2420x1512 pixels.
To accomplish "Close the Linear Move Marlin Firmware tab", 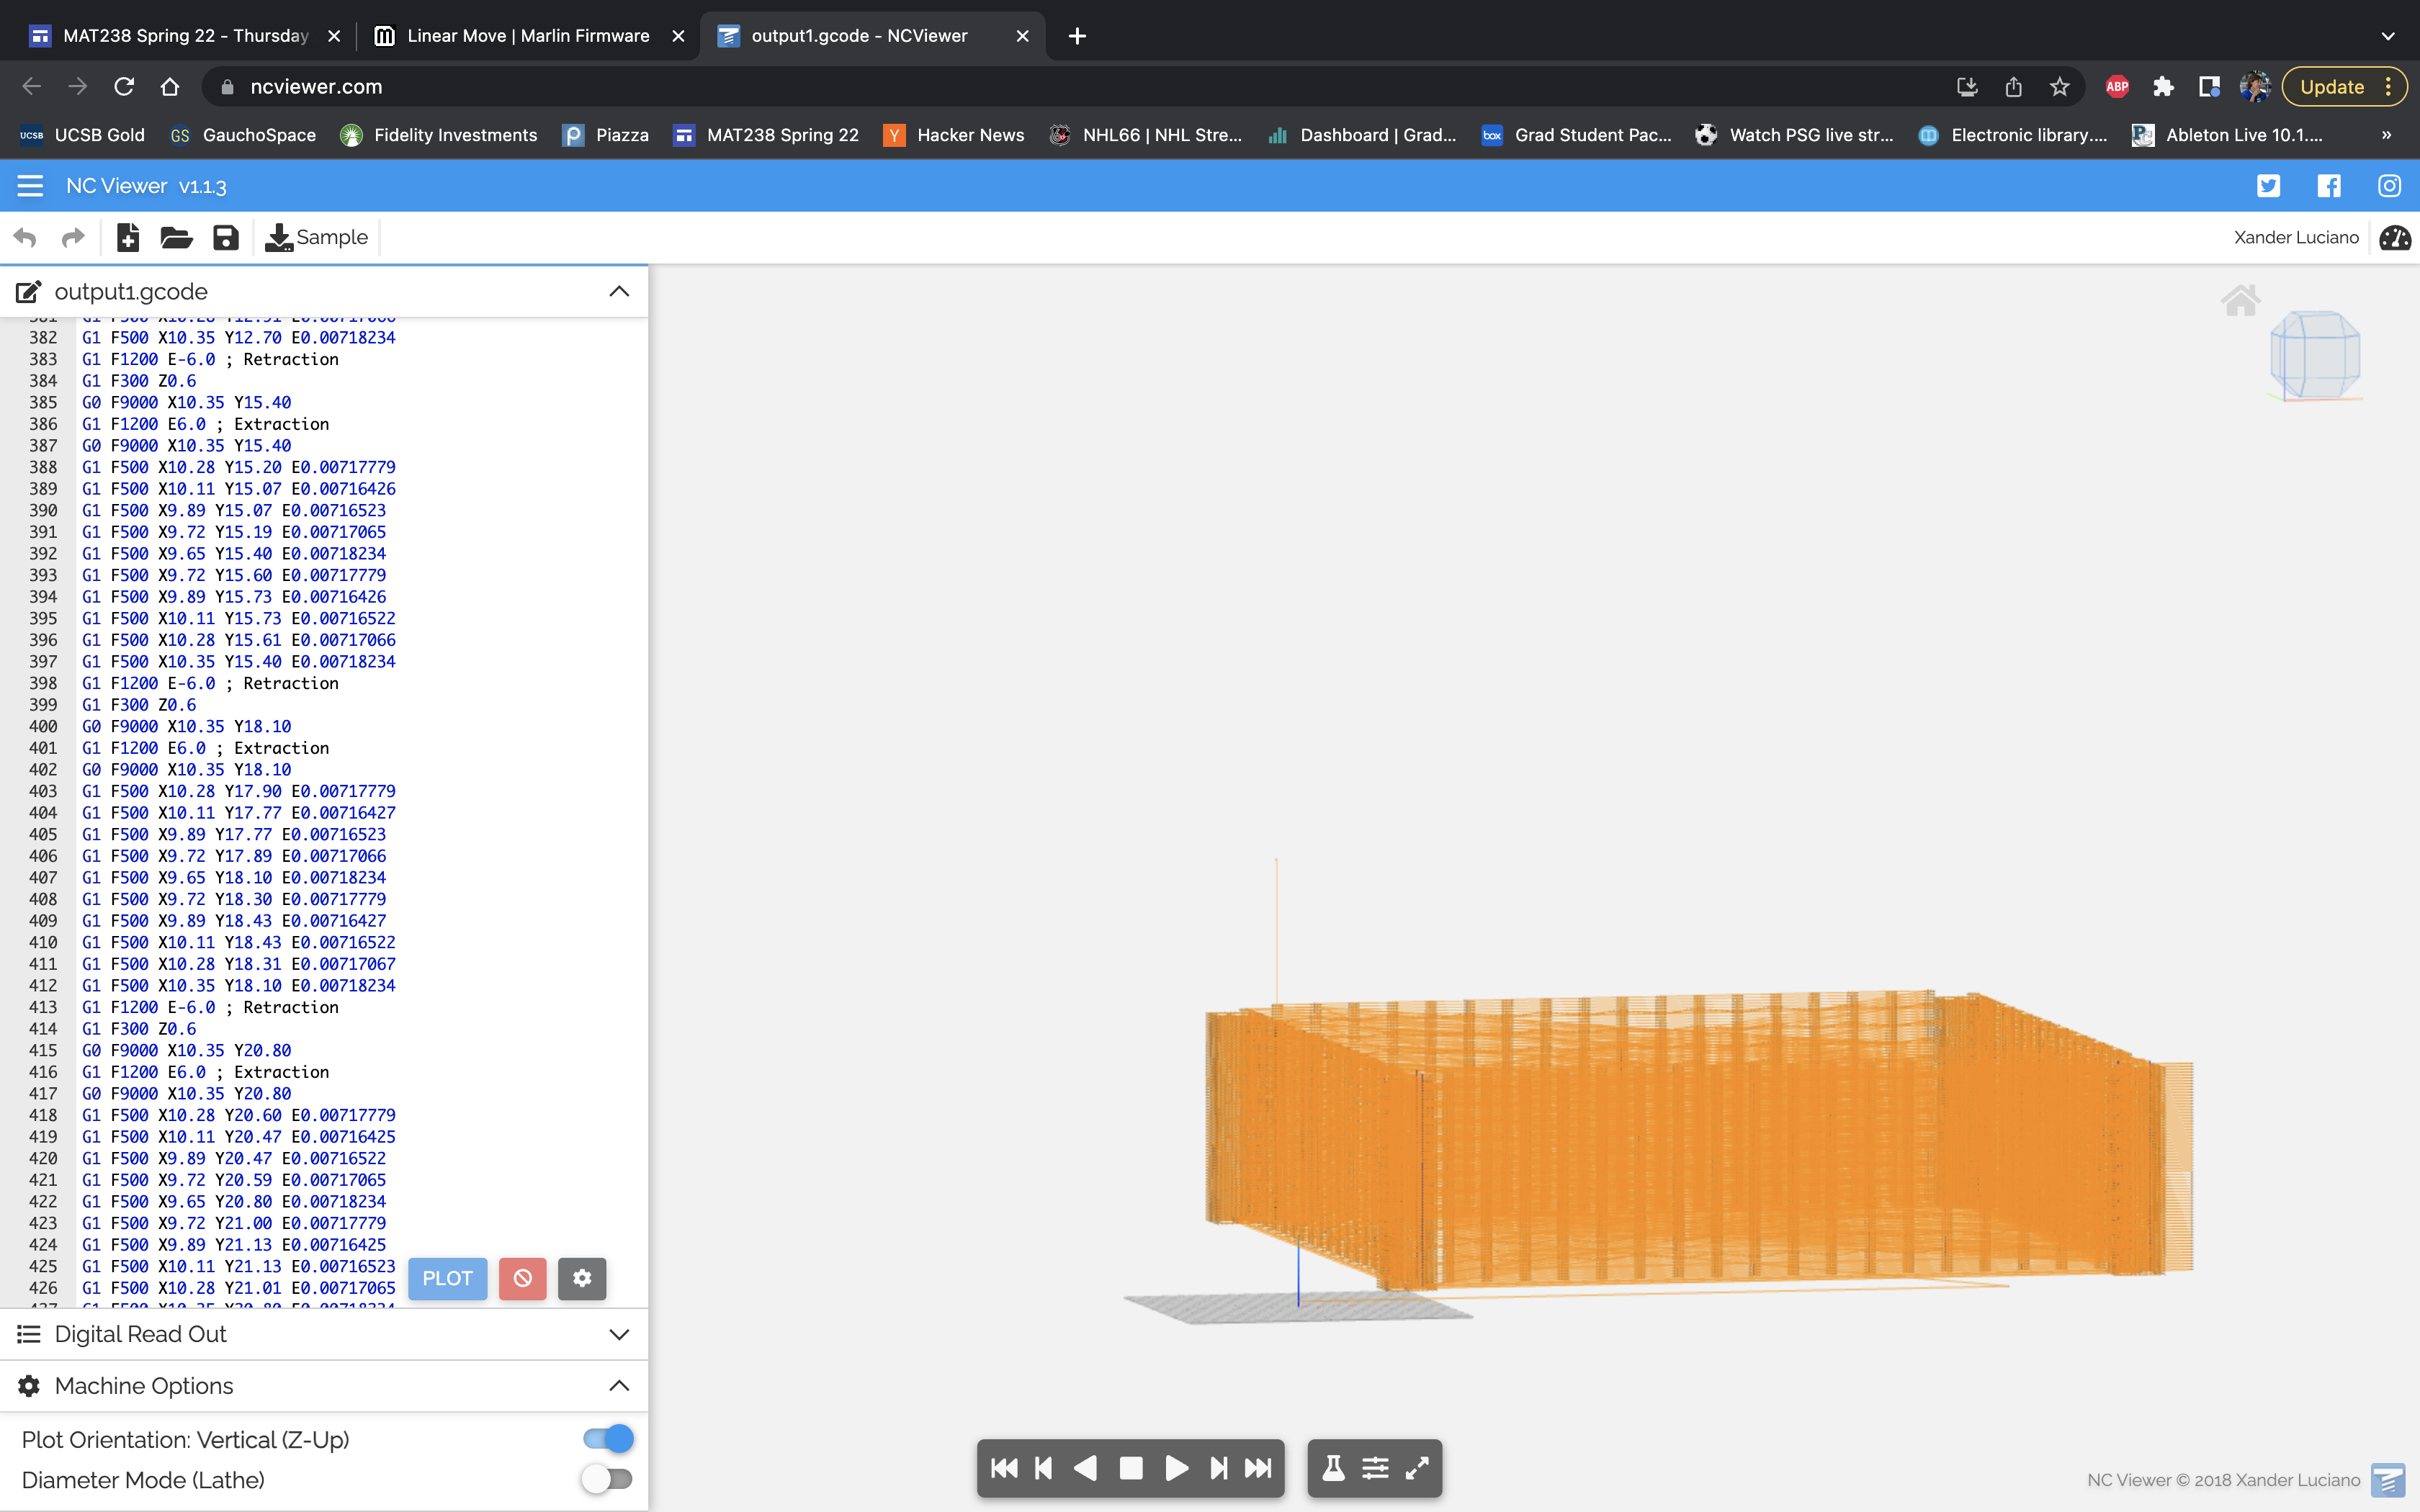I will (x=678, y=36).
